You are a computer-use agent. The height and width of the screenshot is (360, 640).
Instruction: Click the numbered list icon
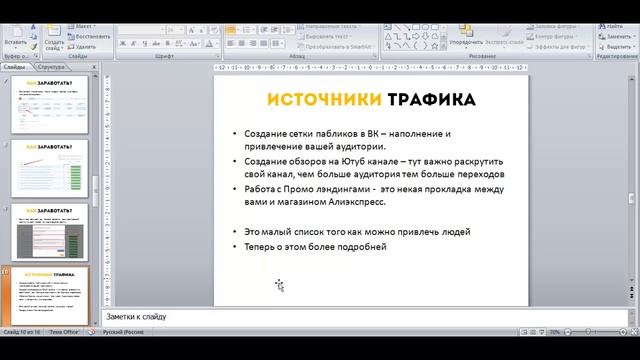click(x=247, y=30)
